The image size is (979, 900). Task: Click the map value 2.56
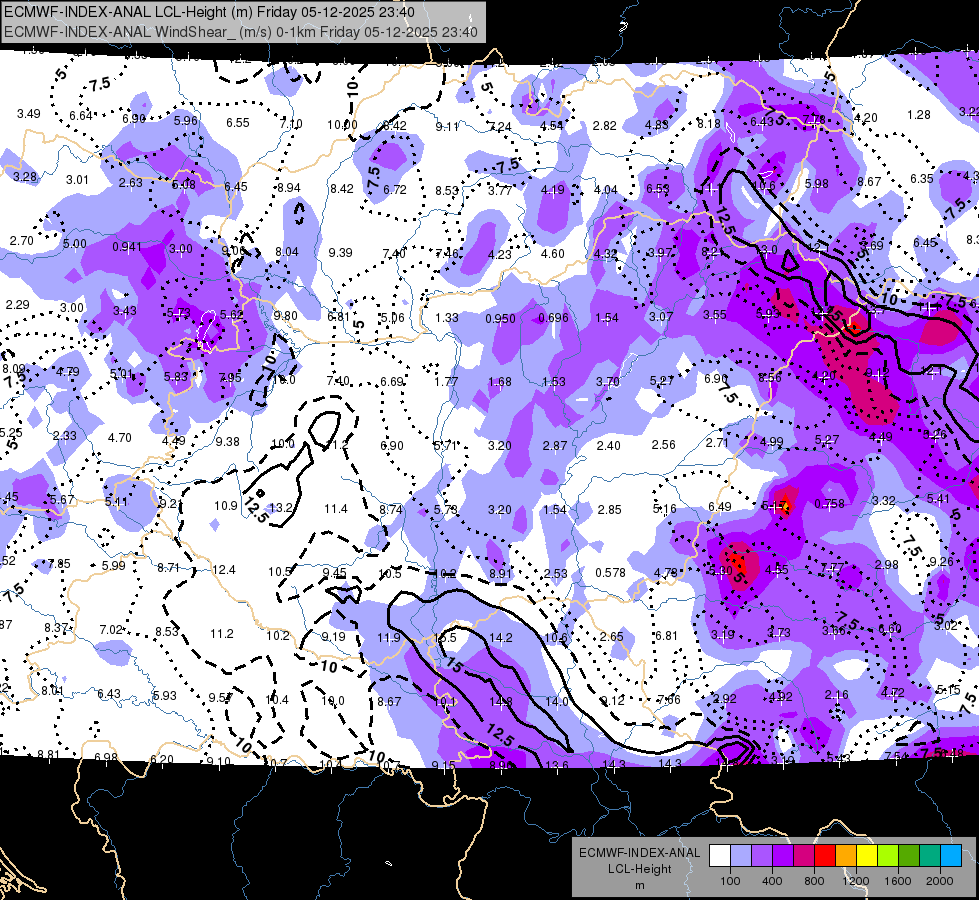tap(663, 444)
